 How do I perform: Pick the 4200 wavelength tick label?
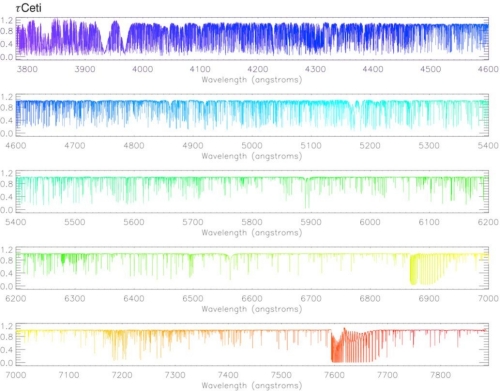click(x=258, y=69)
